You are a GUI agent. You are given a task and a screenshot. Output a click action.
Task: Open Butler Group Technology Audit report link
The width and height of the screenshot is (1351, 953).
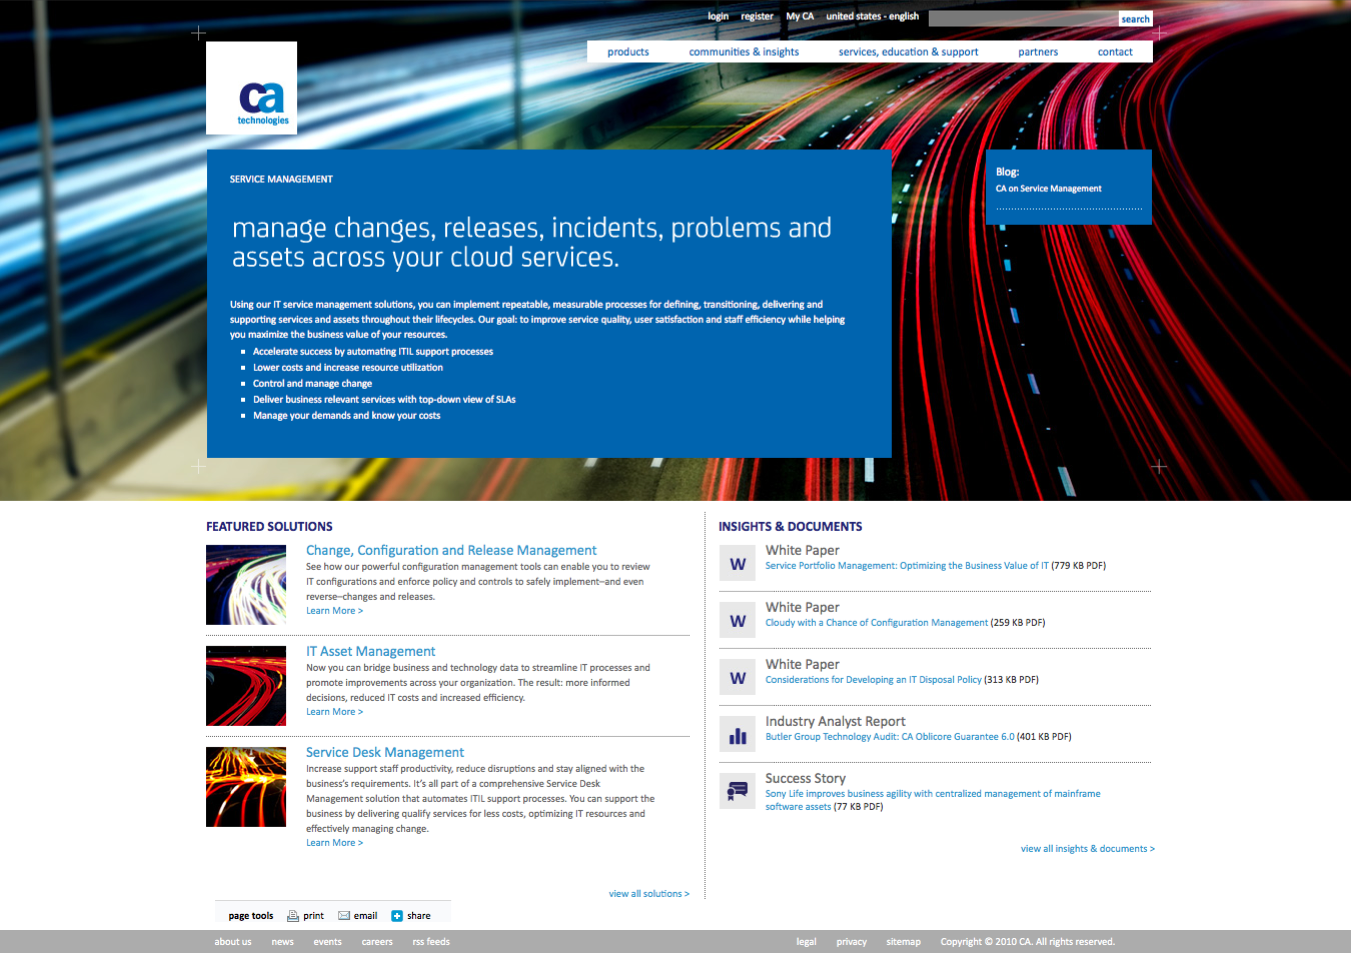tap(890, 737)
